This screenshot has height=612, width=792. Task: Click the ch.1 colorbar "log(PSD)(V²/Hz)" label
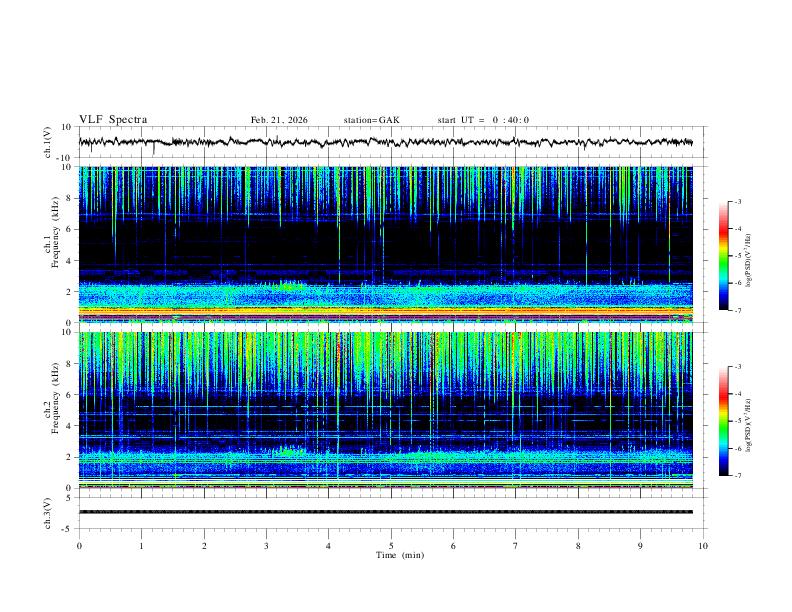pos(749,260)
